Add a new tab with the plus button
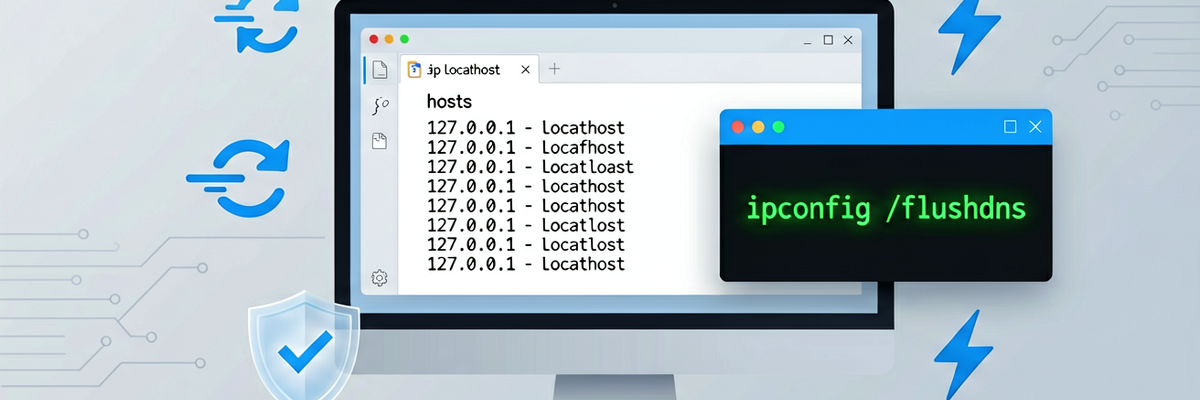Screen dimensions: 1200x400 [x=554, y=69]
